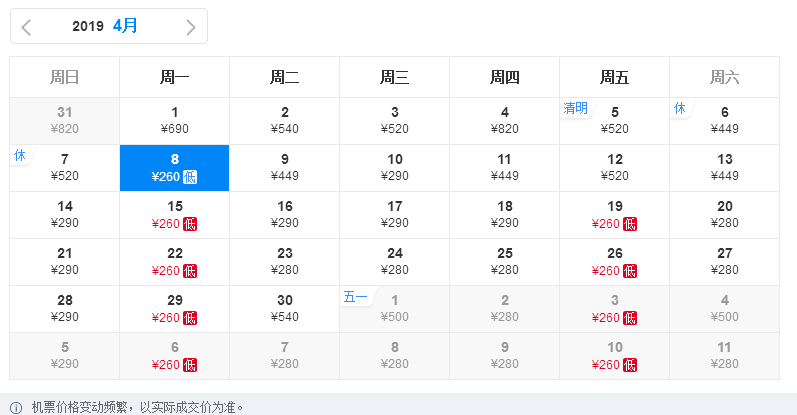Select April 28 priced ¥290

65,309
